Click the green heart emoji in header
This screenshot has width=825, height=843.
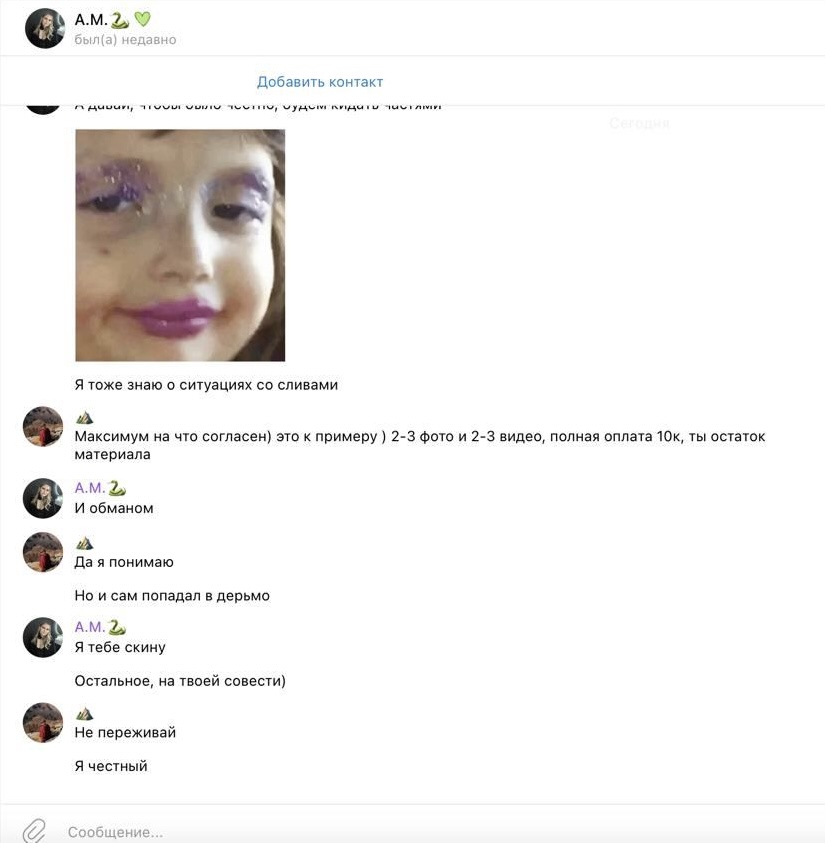[142, 19]
